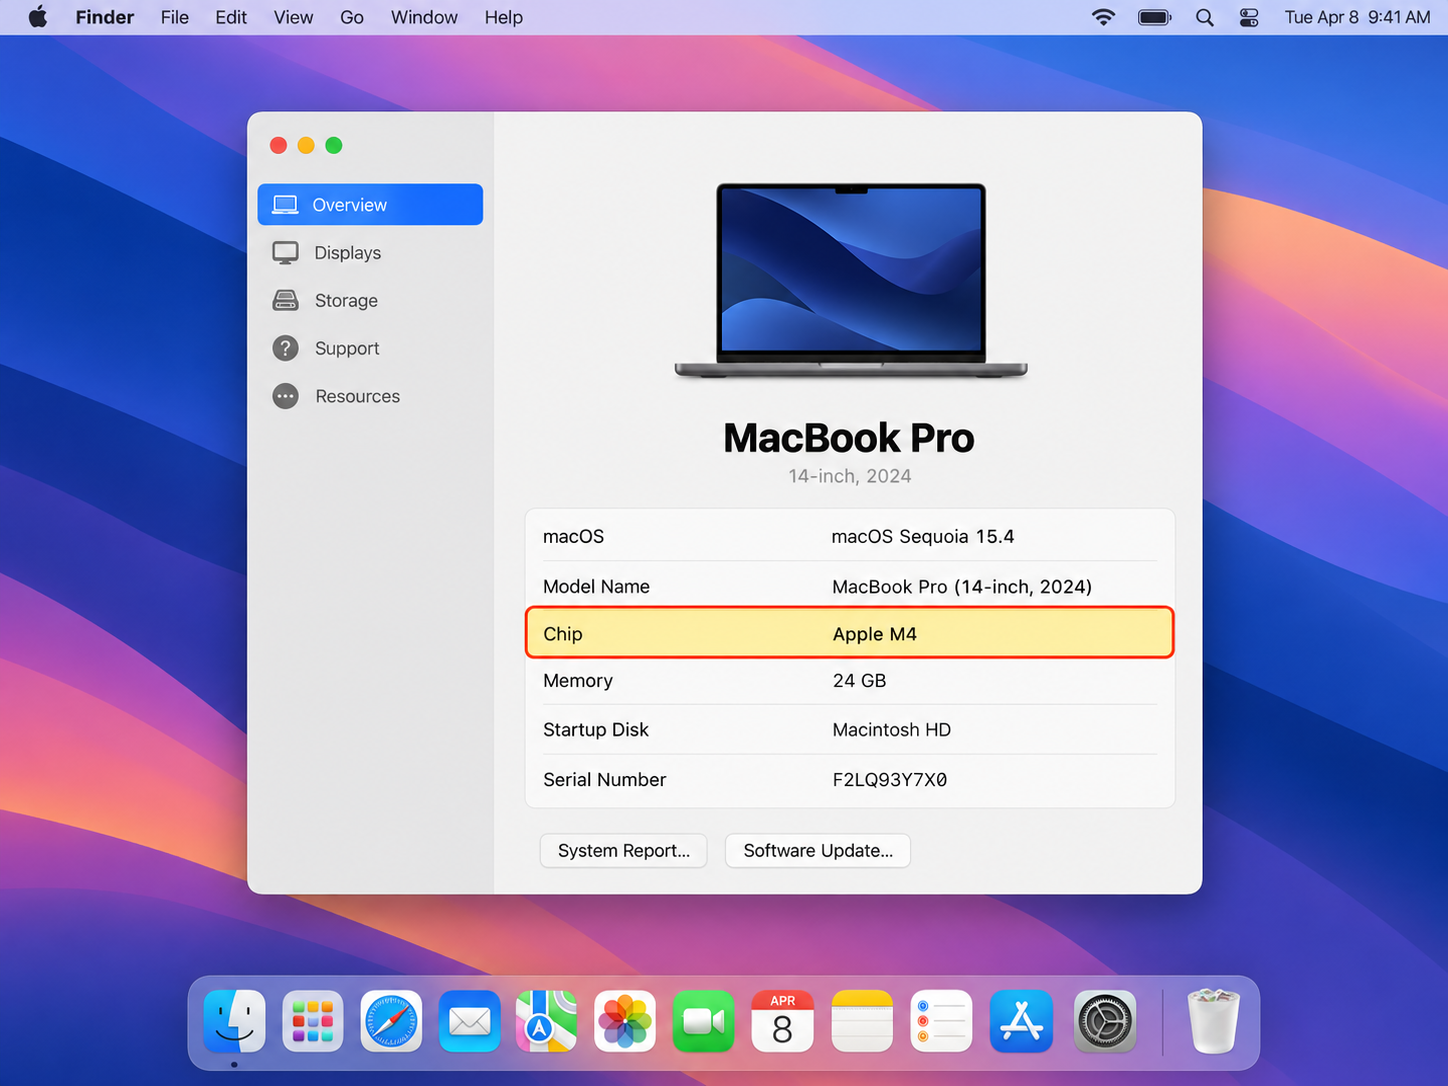1448x1086 pixels.
Task: Open the Mail app in Dock
Action: coord(469,1022)
